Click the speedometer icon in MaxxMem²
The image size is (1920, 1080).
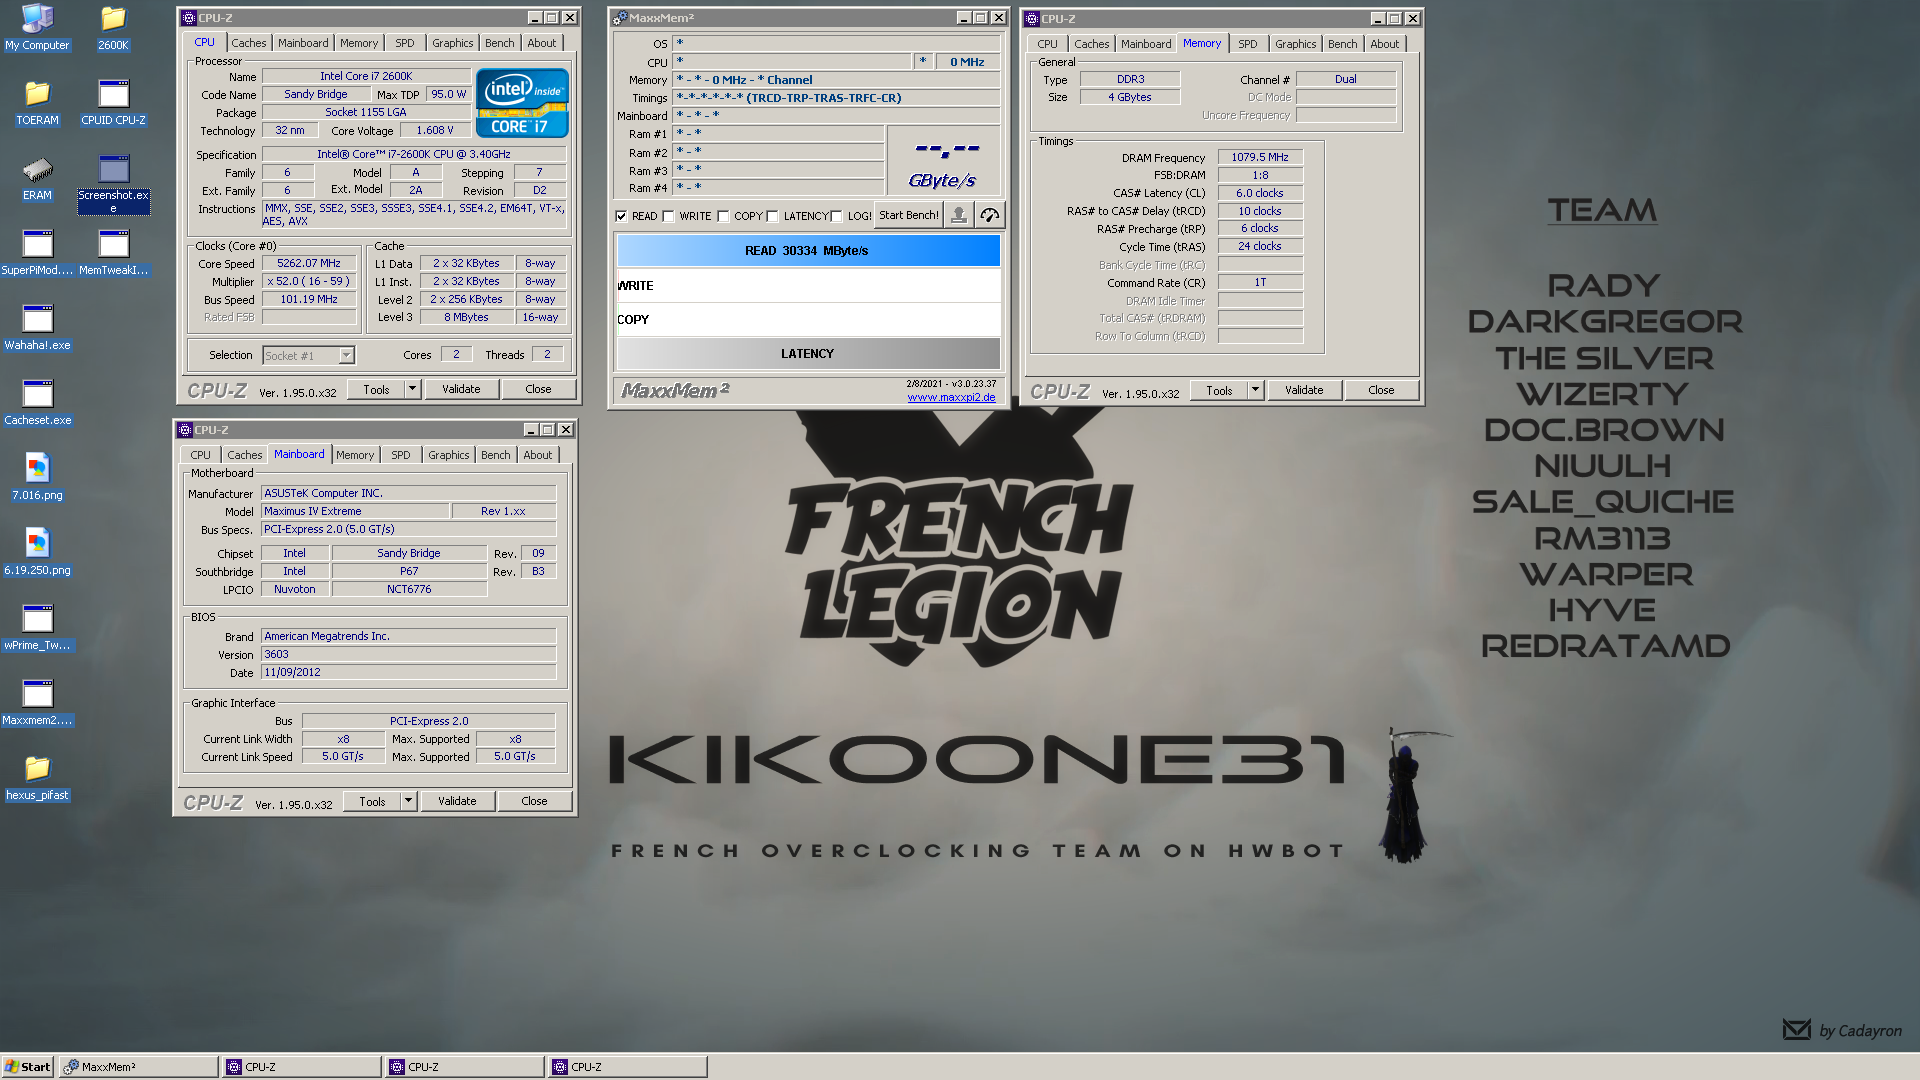pos(989,215)
